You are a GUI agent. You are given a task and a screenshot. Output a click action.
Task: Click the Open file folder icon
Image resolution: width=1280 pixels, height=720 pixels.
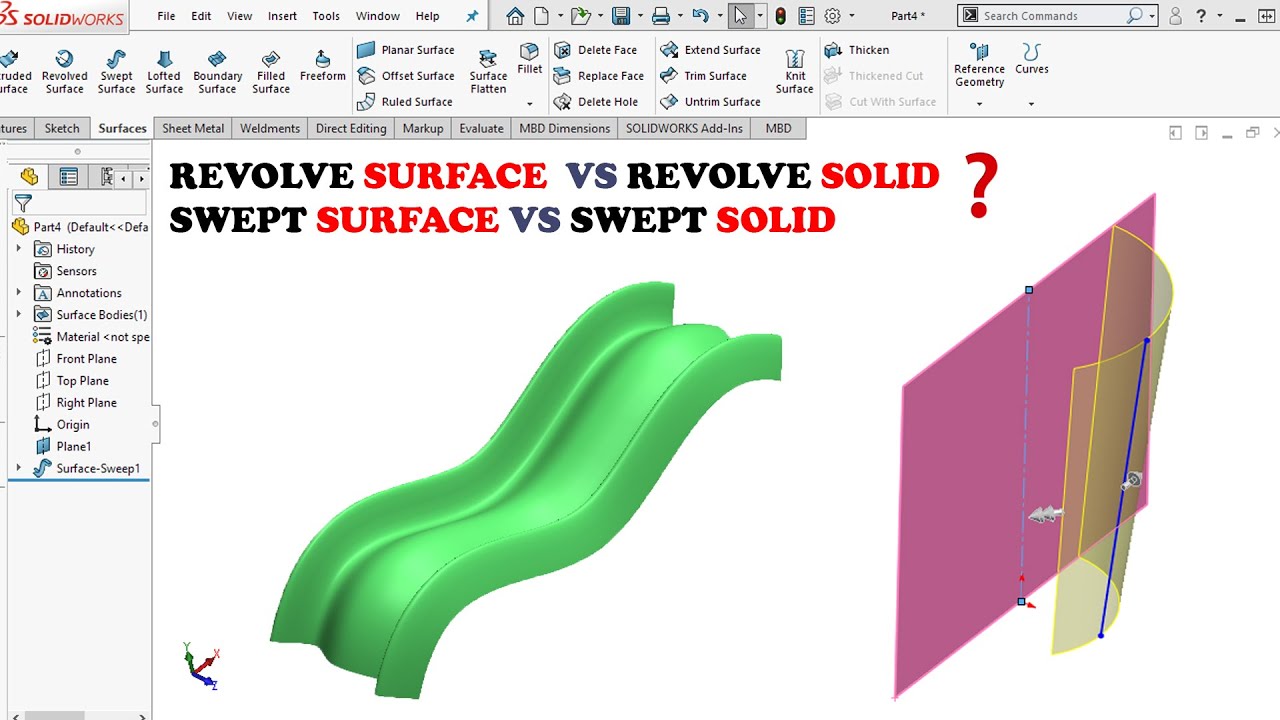pos(580,16)
